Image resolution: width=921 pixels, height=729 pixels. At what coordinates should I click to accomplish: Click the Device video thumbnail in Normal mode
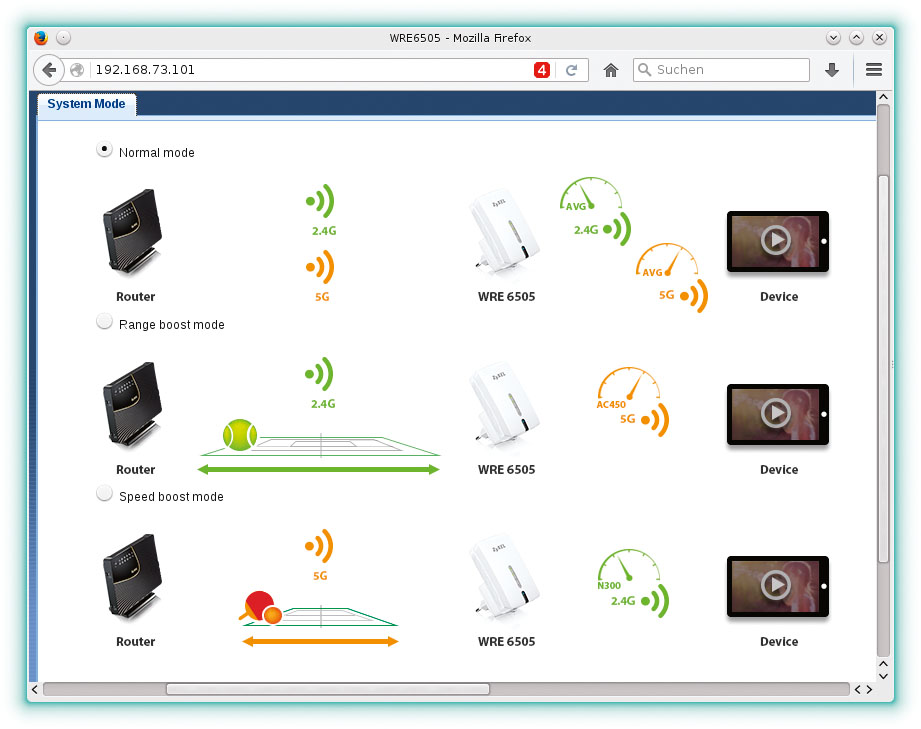777,241
